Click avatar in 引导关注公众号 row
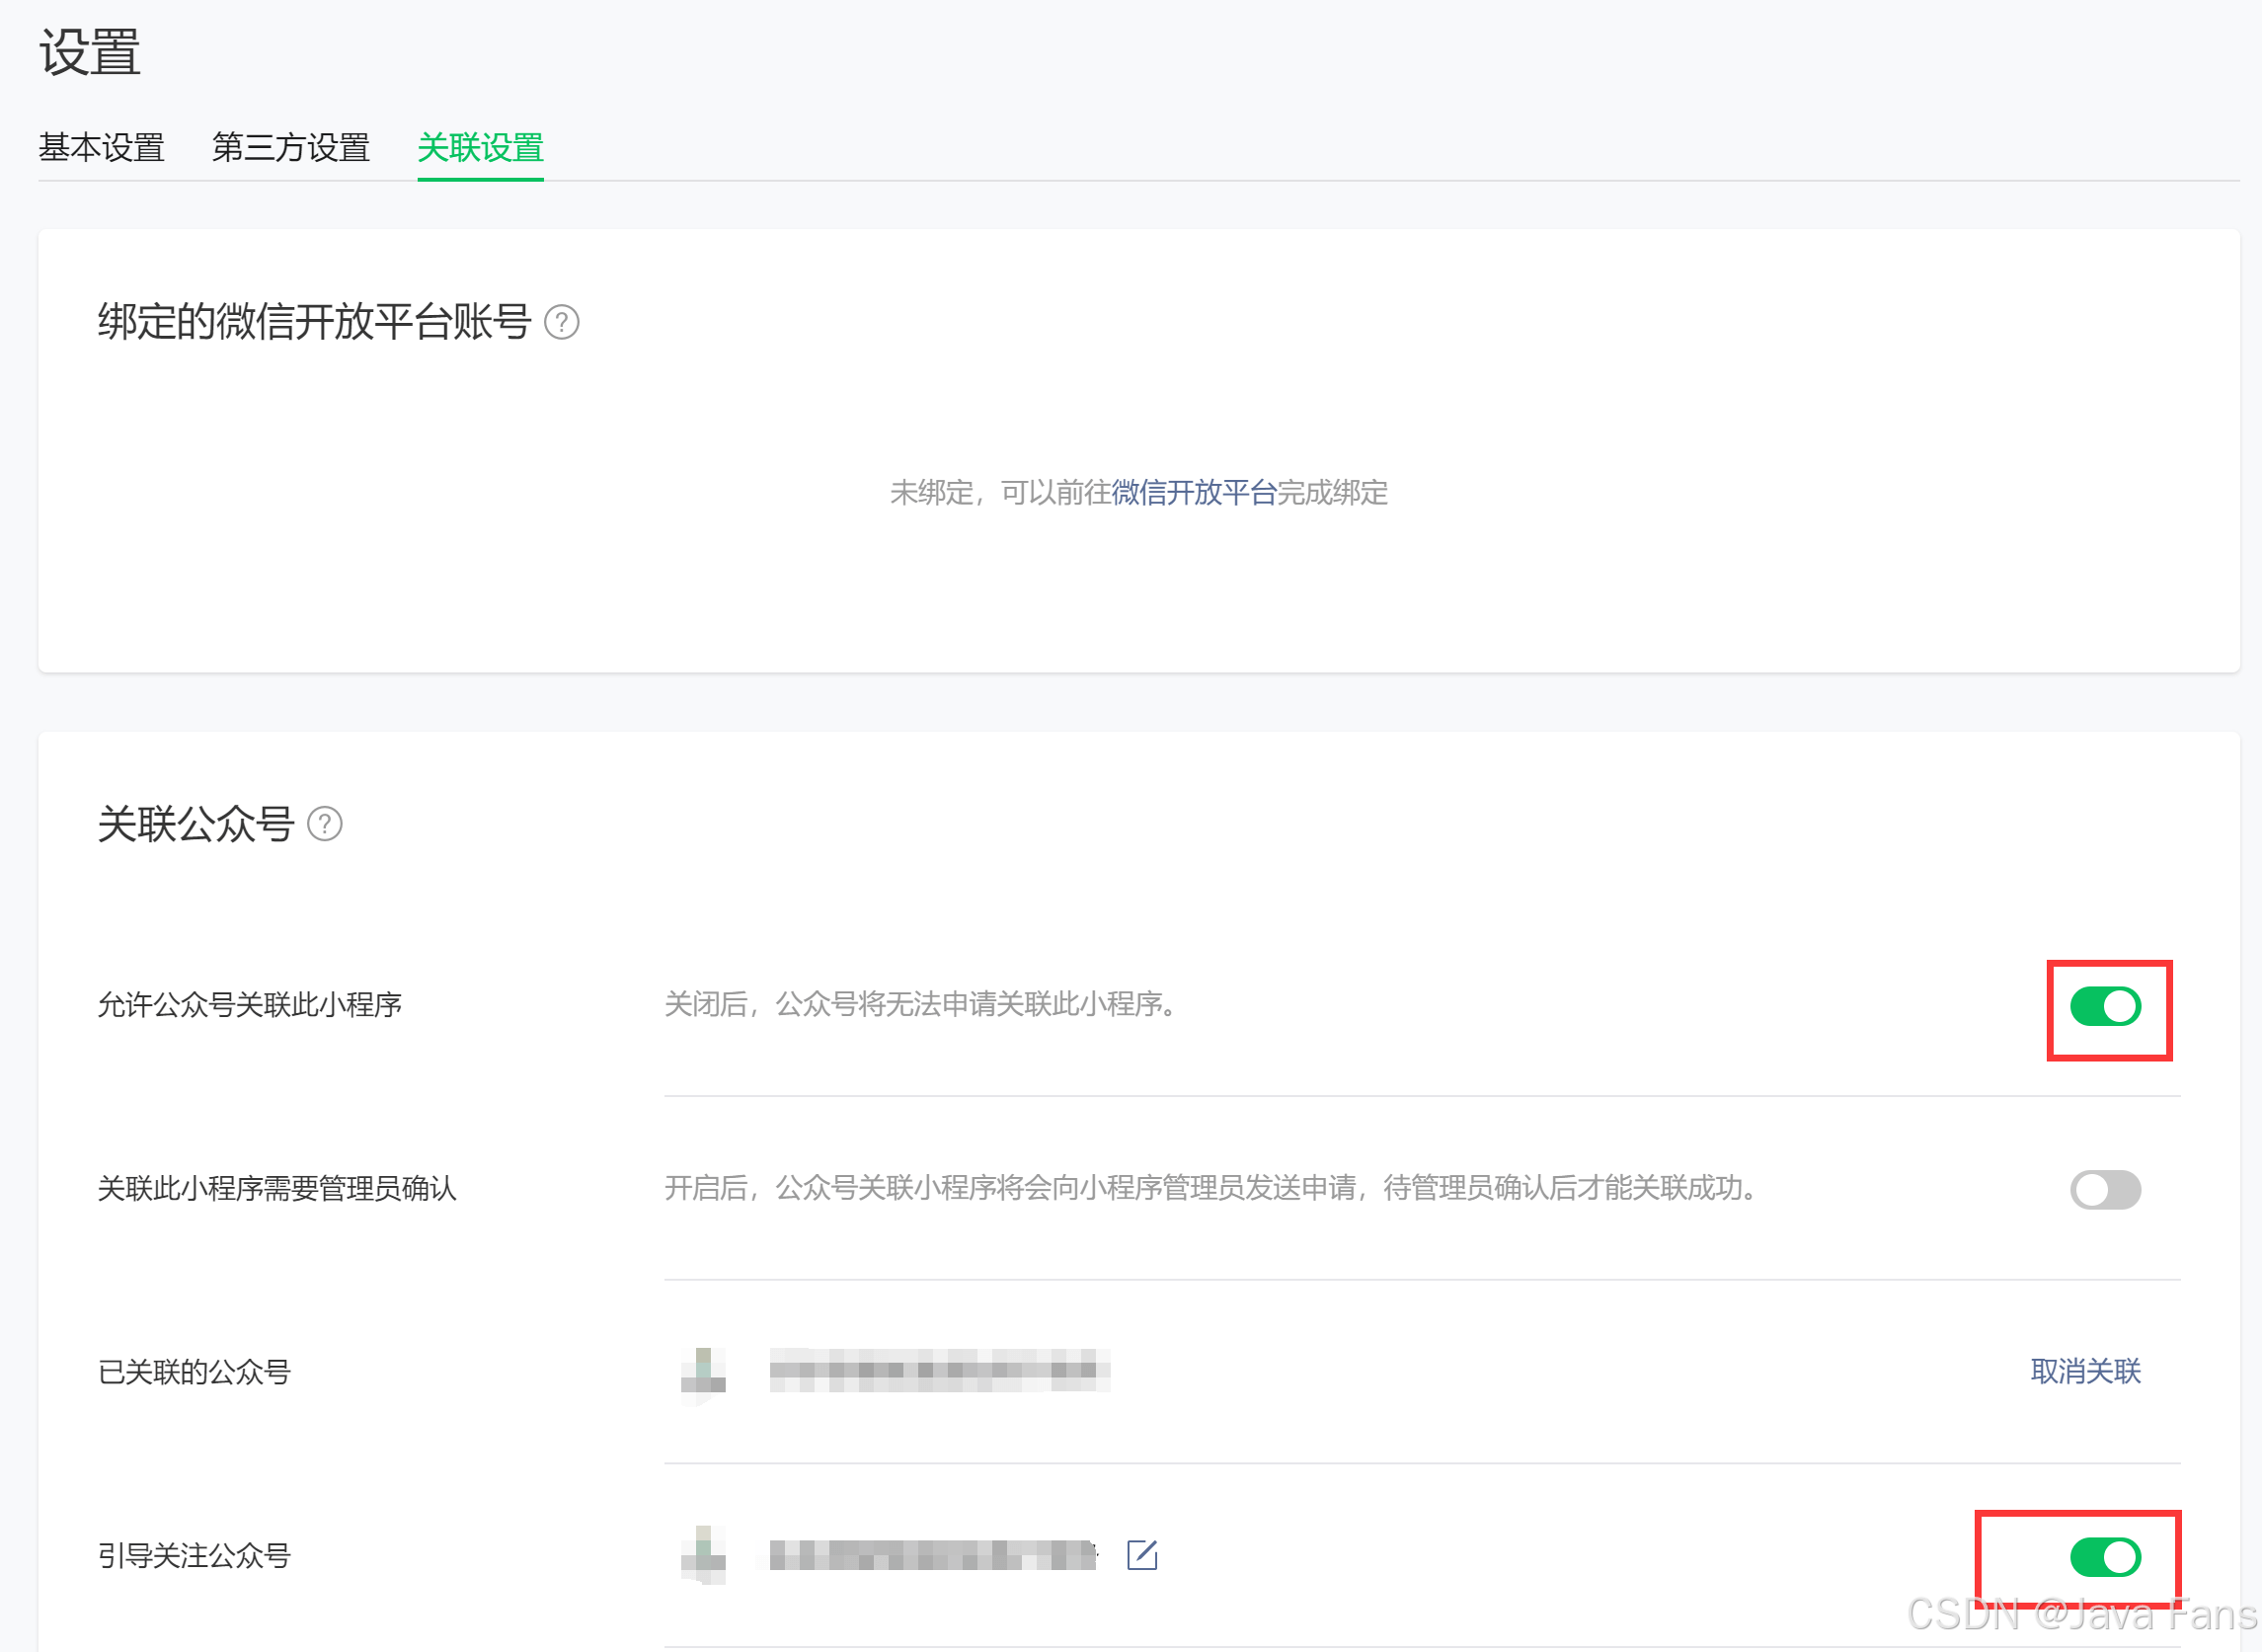 (x=703, y=1555)
